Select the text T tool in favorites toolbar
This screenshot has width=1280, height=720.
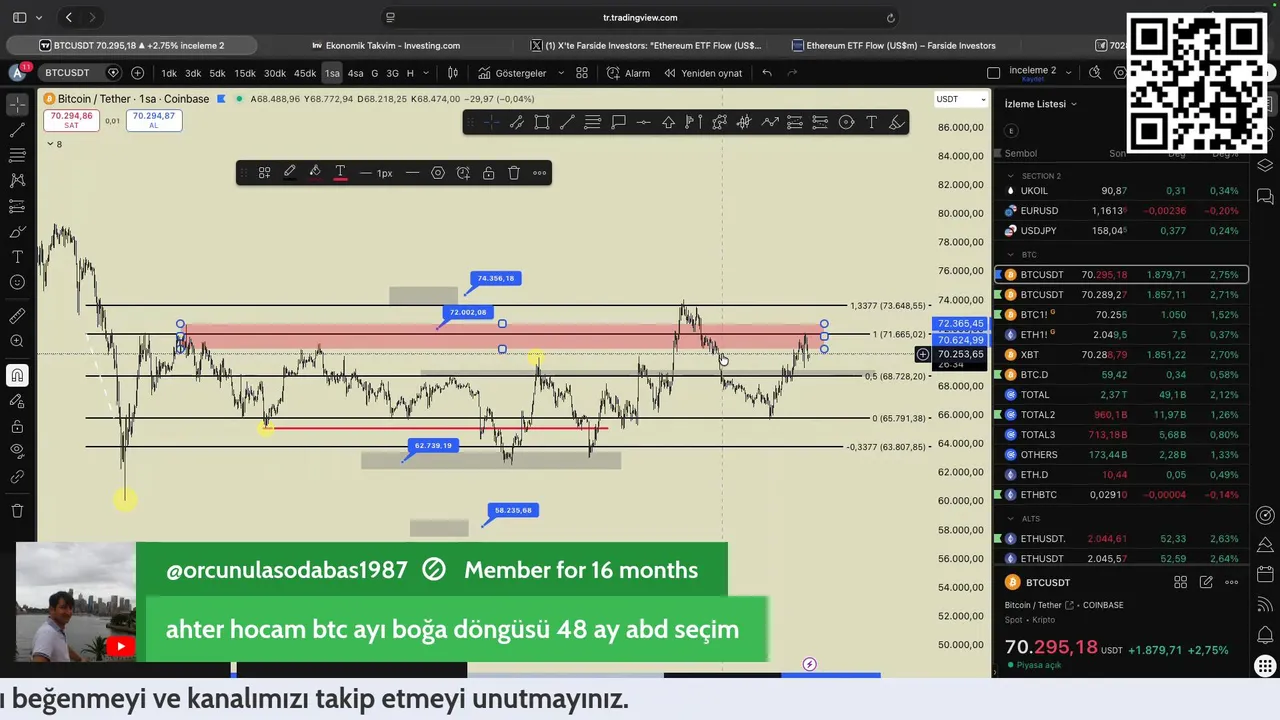click(x=871, y=122)
